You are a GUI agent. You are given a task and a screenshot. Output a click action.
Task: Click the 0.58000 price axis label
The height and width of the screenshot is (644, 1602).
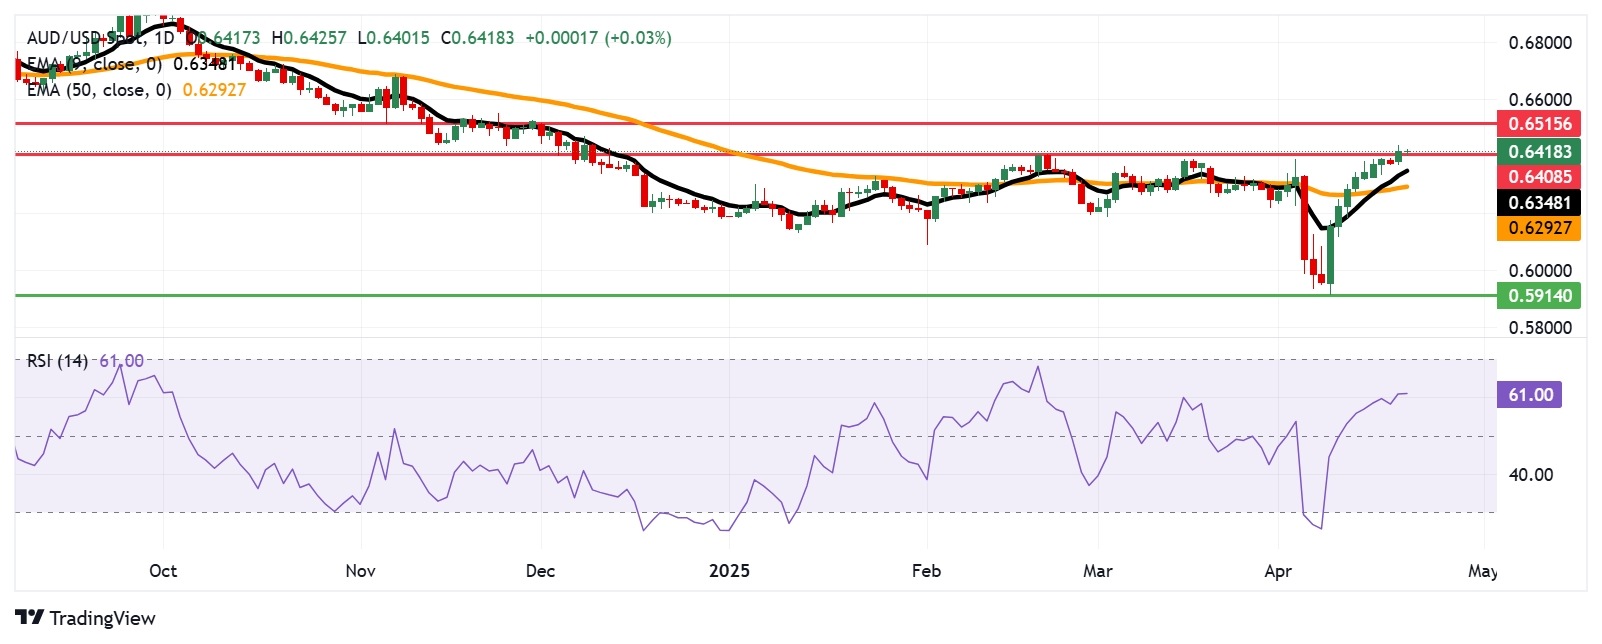pyautogui.click(x=1539, y=328)
